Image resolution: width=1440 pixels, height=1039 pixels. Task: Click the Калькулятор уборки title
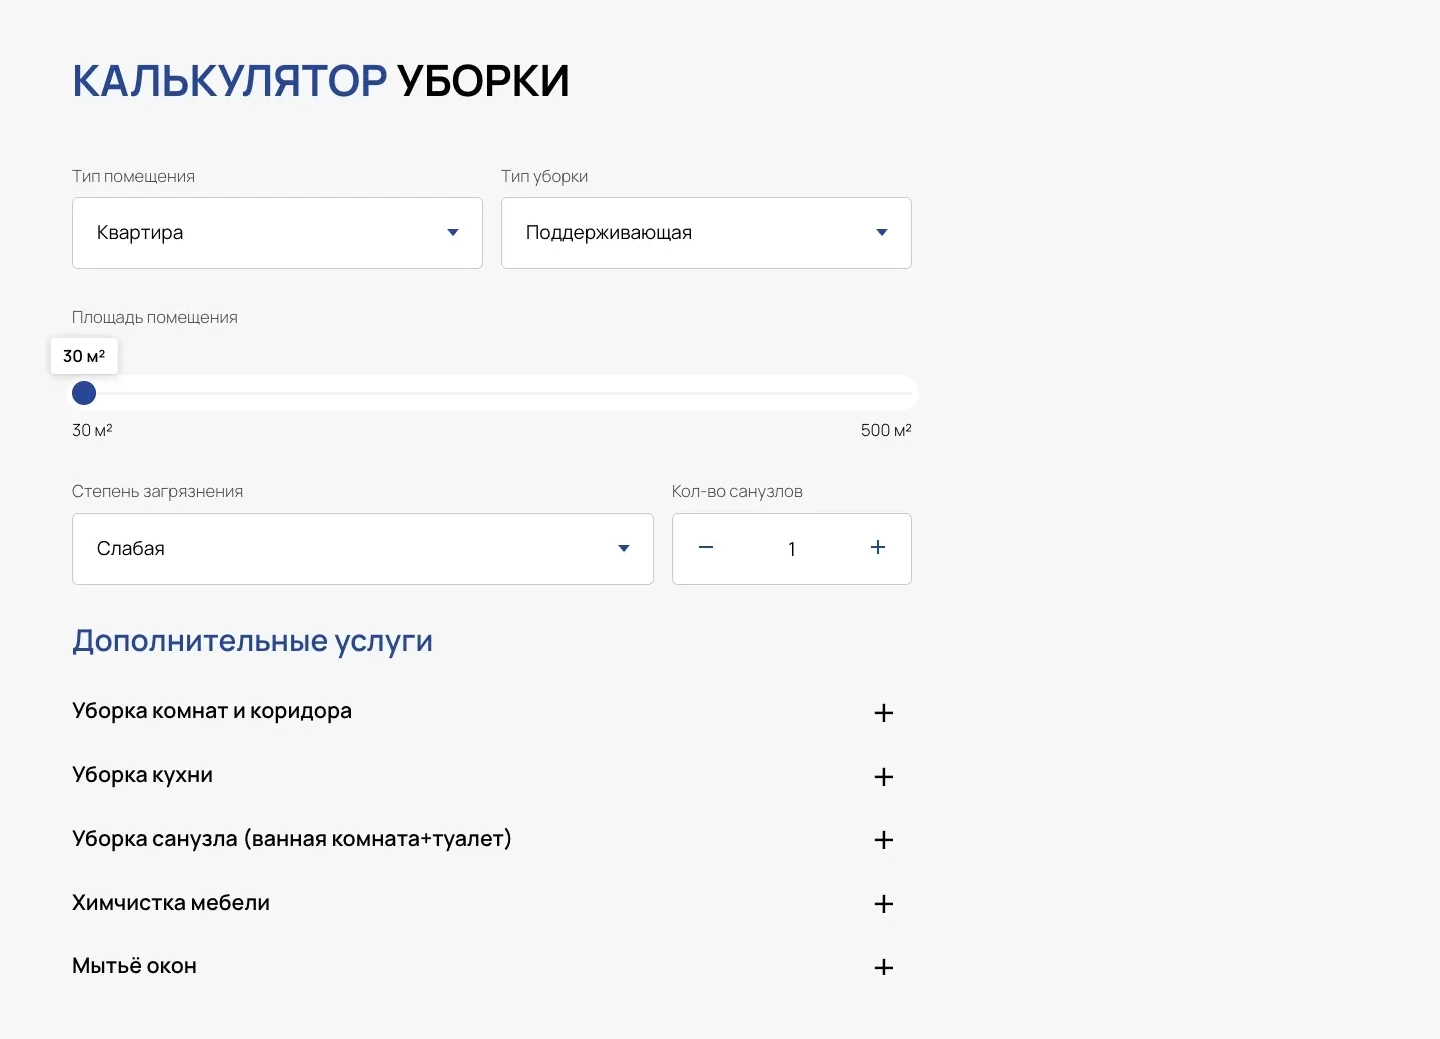pos(321,81)
